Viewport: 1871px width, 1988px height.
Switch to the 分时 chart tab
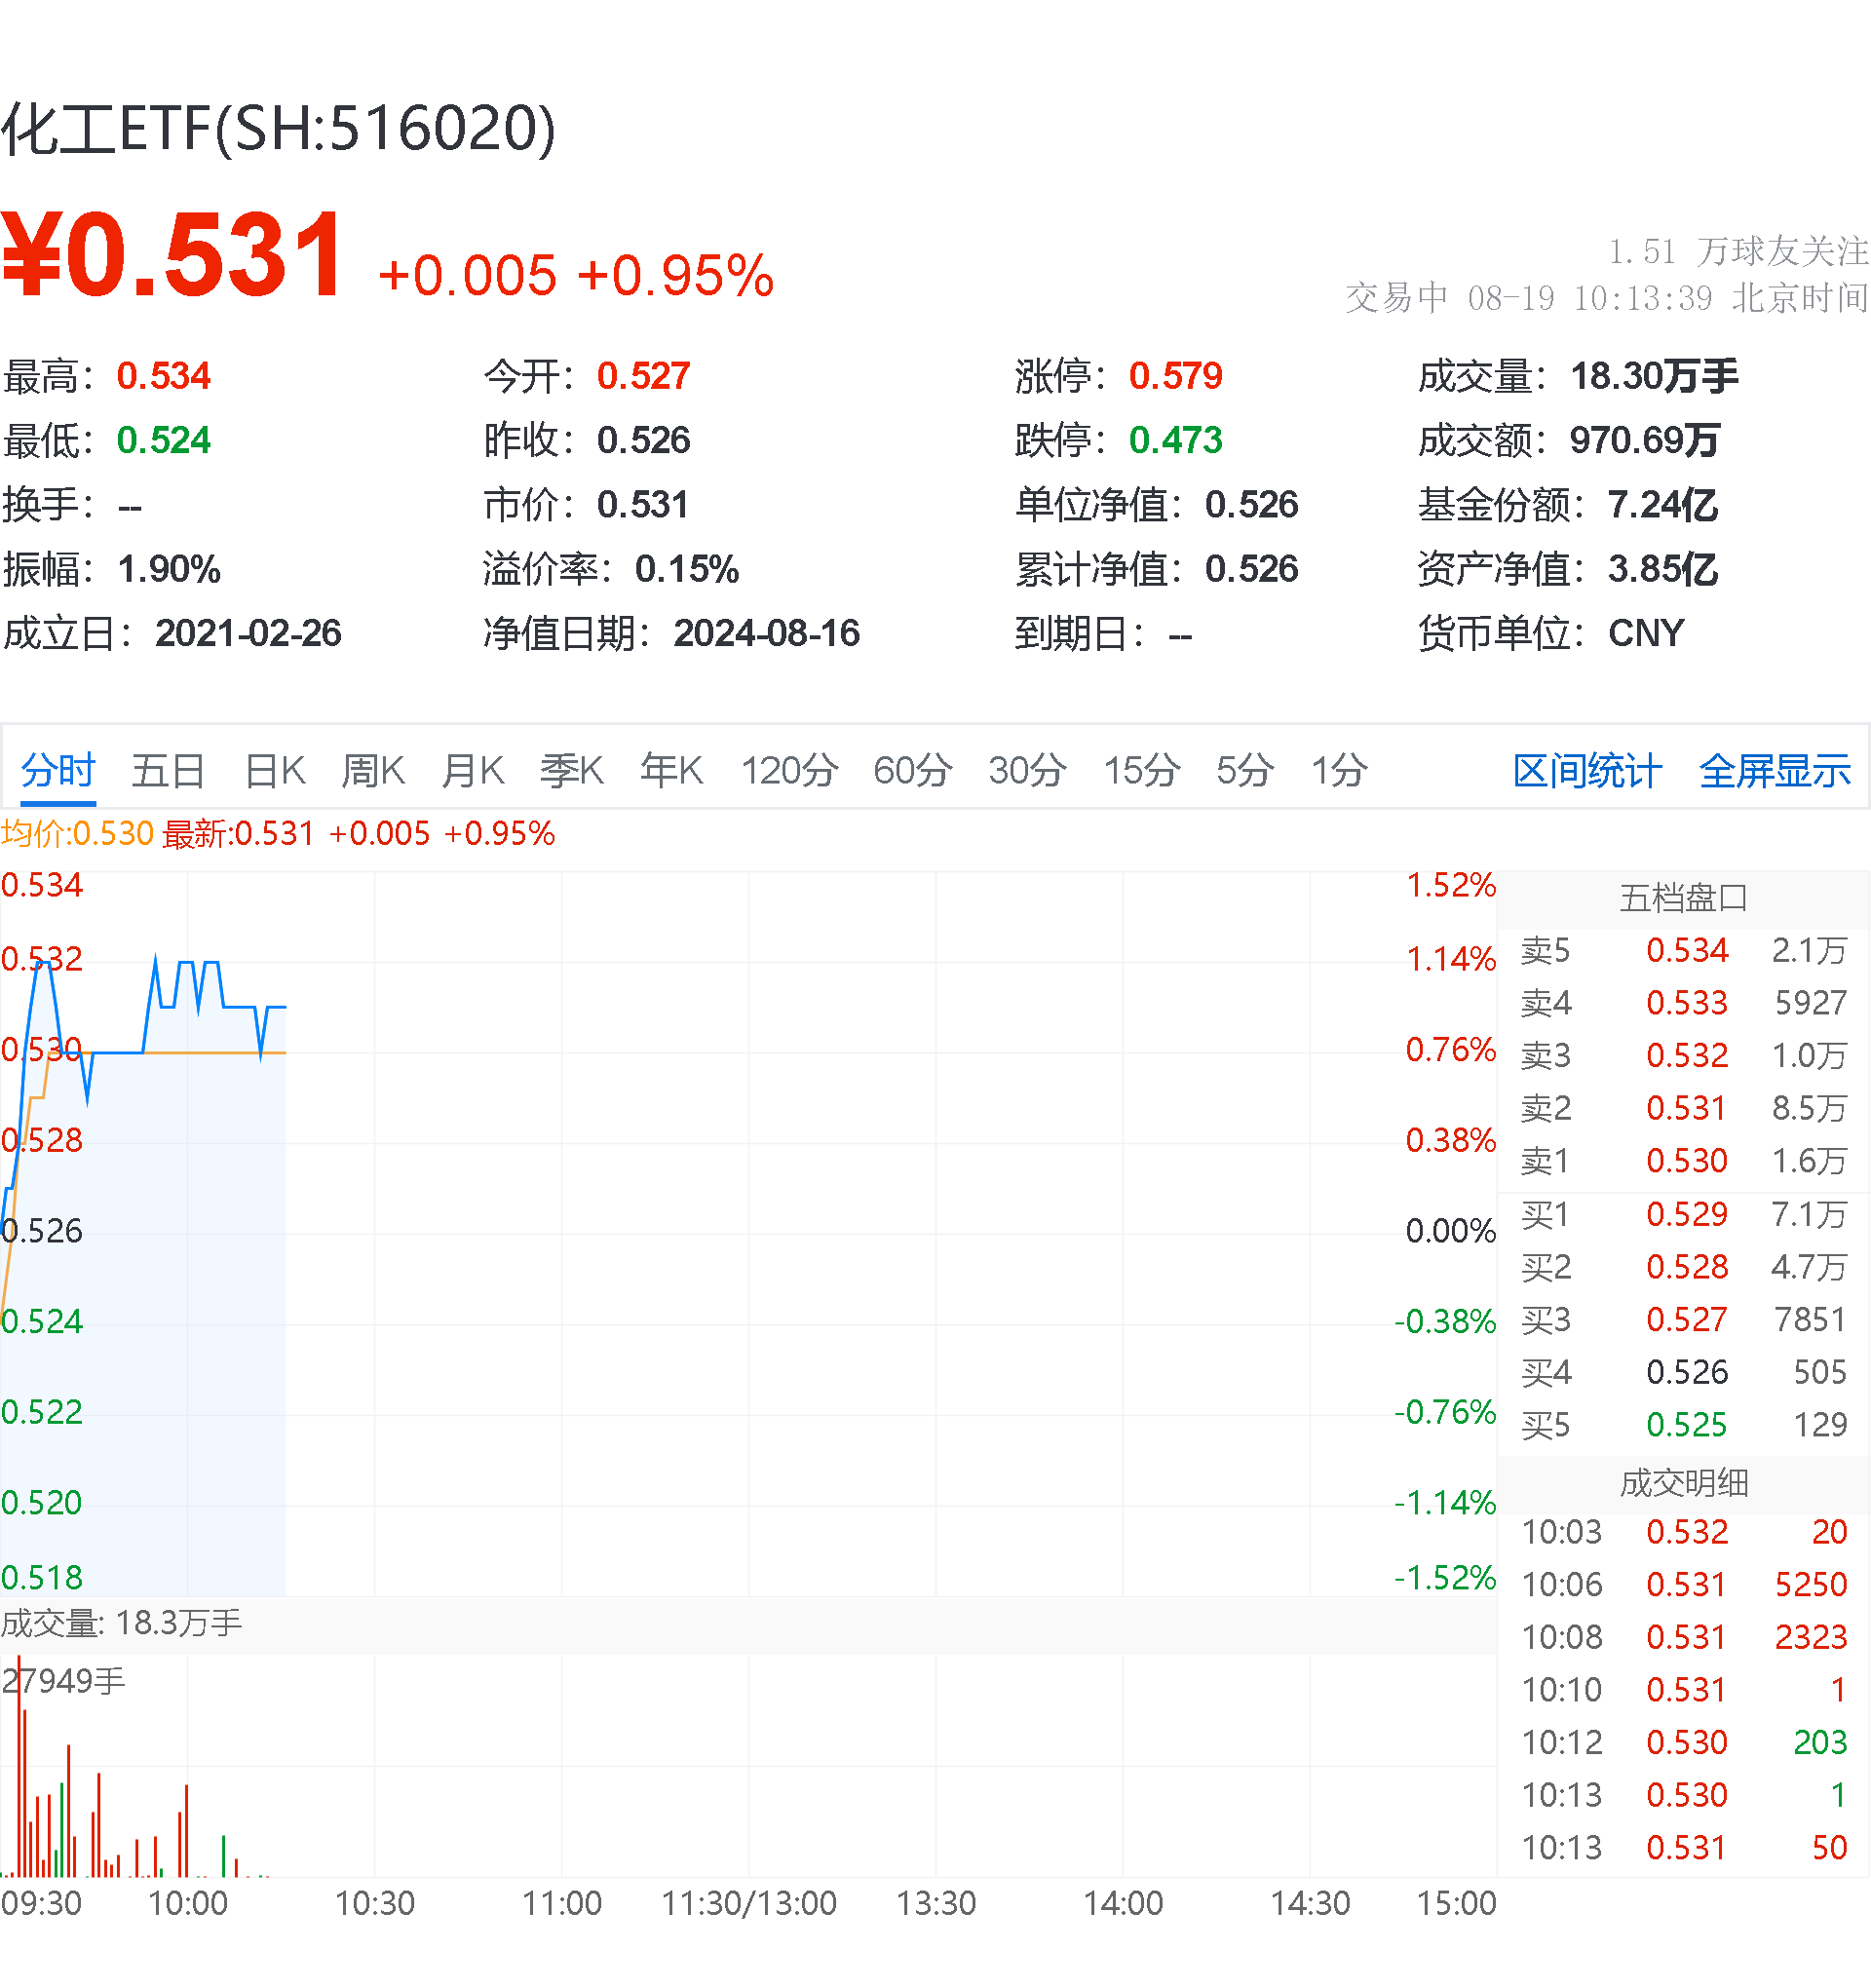[58, 771]
